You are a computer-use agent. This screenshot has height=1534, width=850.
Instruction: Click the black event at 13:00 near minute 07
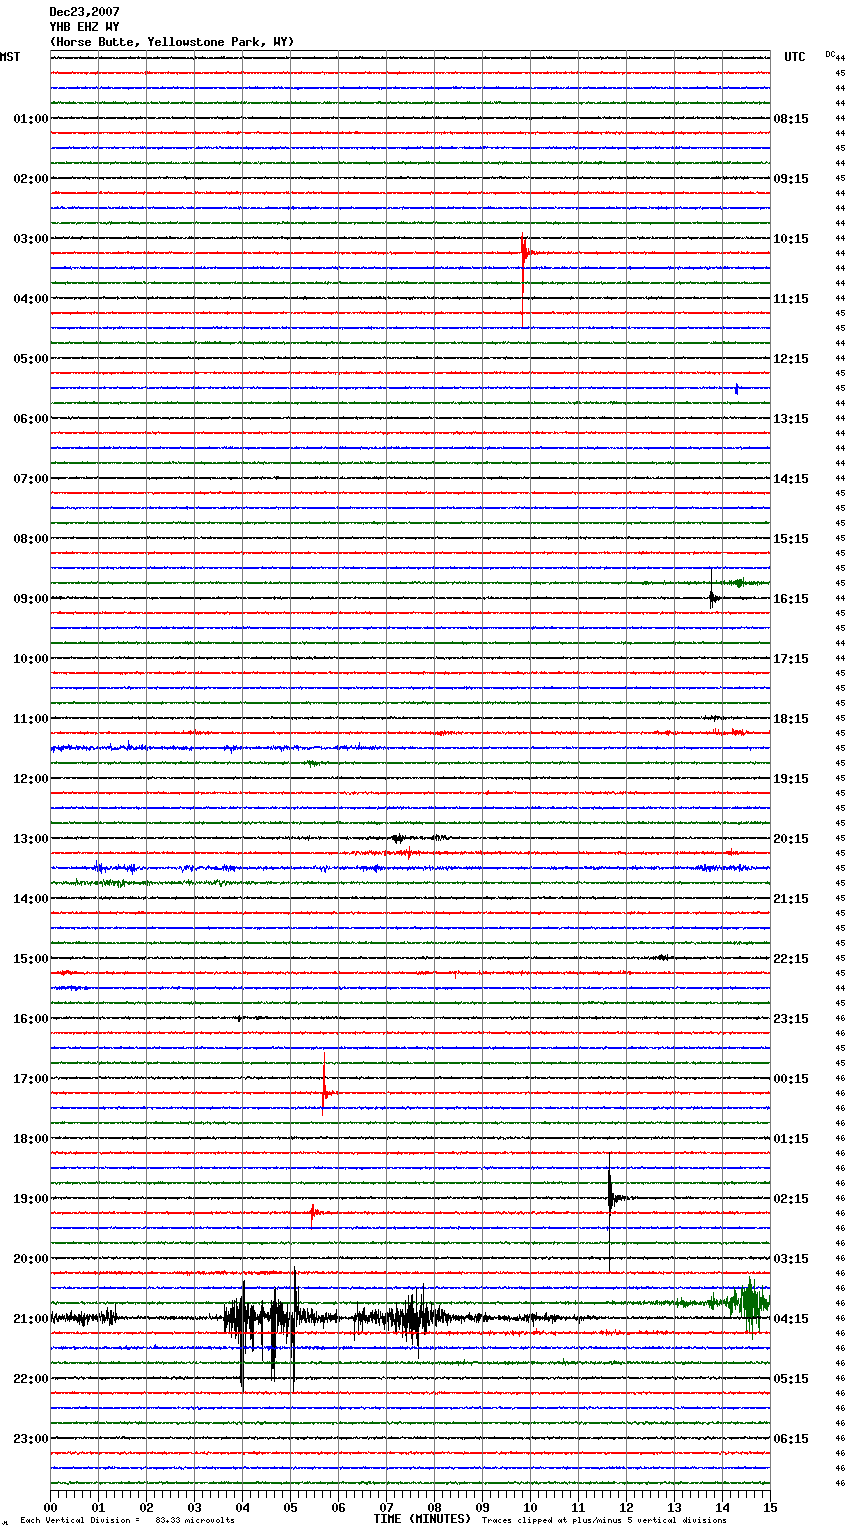pyautogui.click(x=398, y=838)
